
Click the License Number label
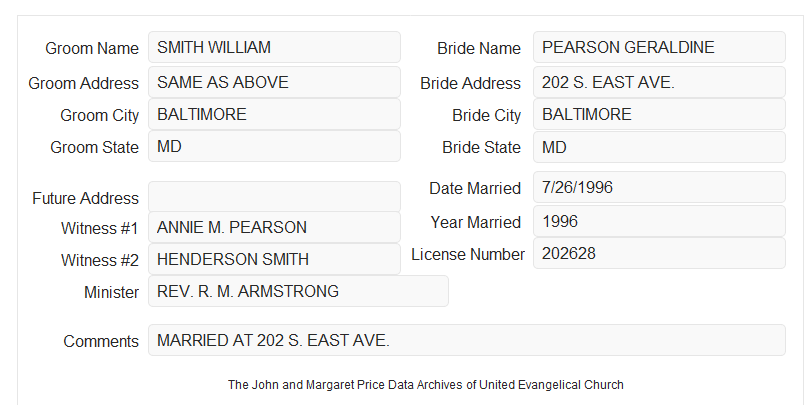coord(468,255)
